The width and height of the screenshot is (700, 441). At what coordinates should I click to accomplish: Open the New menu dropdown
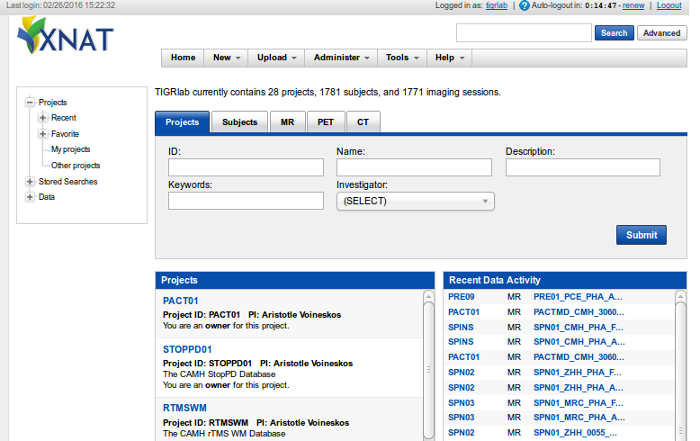coord(226,58)
